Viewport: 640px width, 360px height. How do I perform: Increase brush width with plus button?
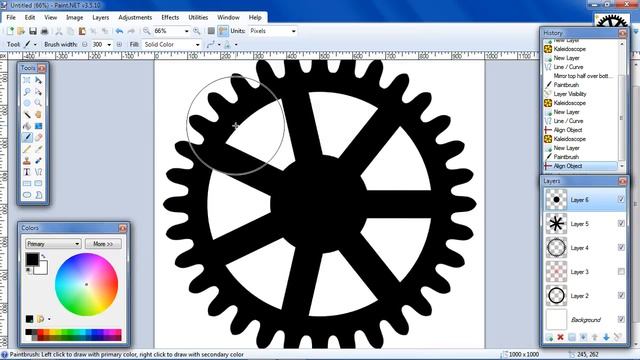tap(119, 44)
